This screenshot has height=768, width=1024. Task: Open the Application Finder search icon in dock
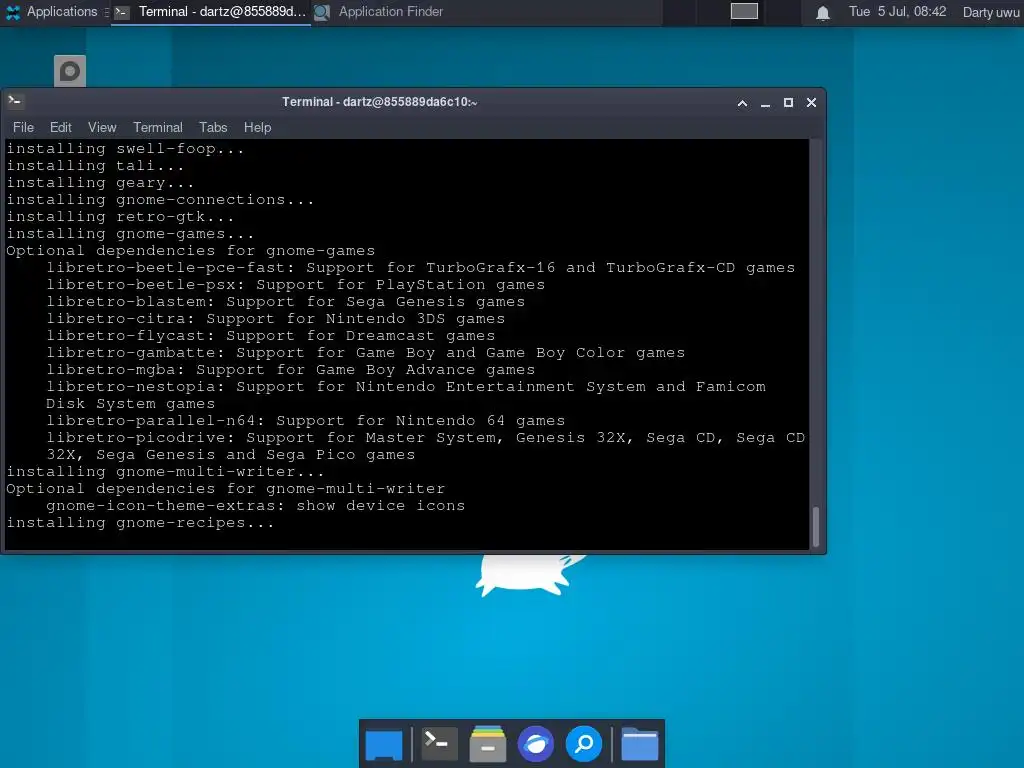tap(584, 744)
